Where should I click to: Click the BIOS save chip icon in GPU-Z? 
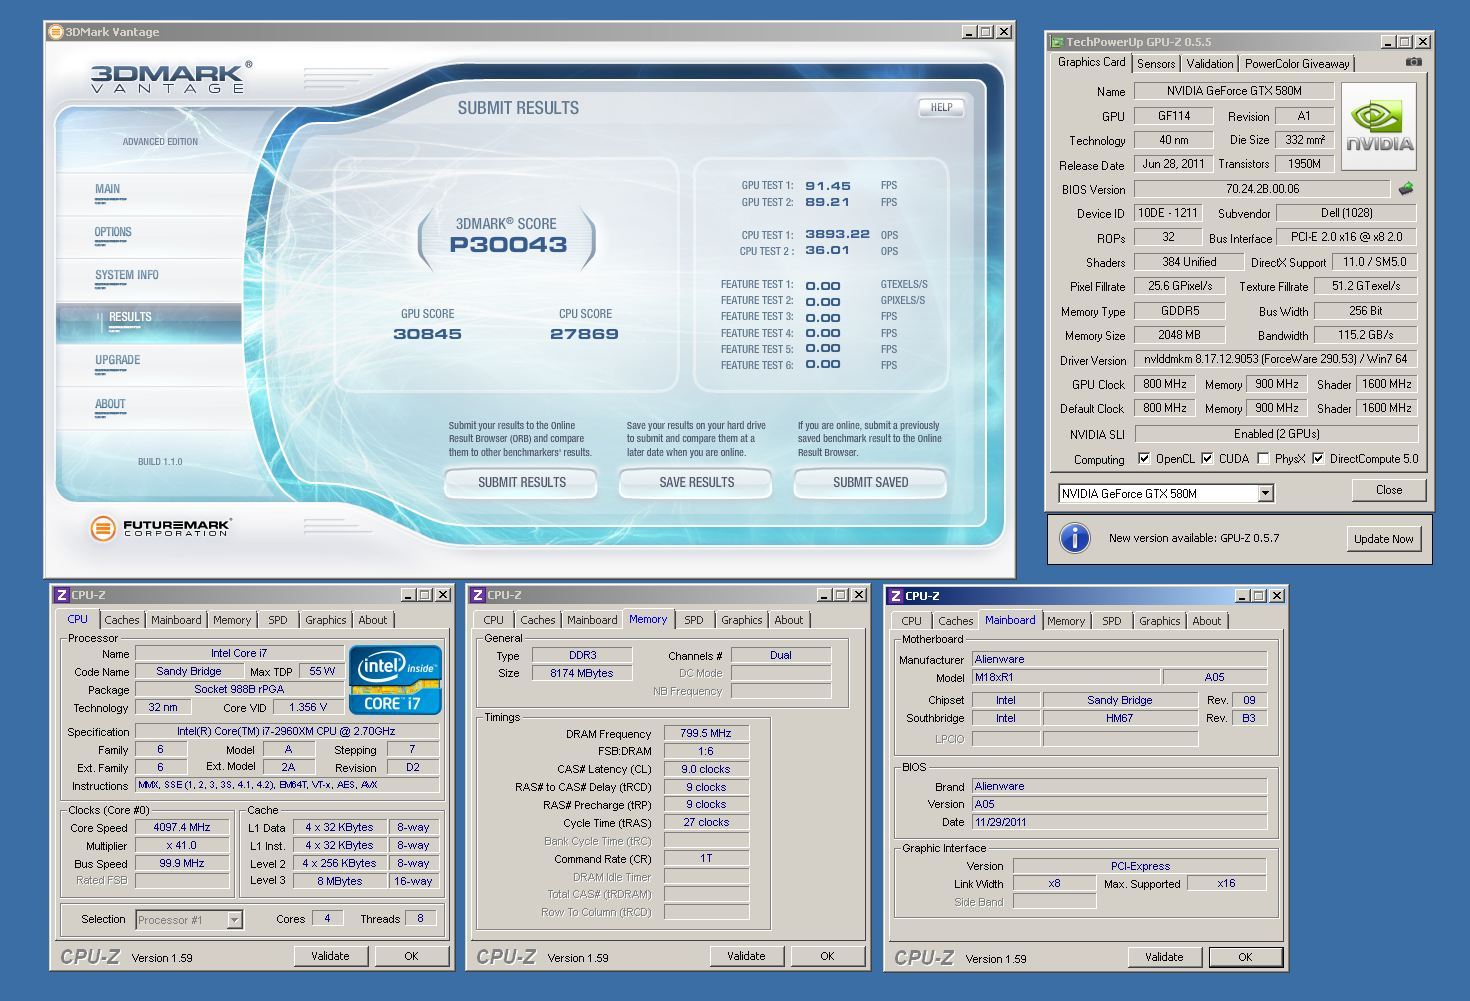[x=1406, y=188]
